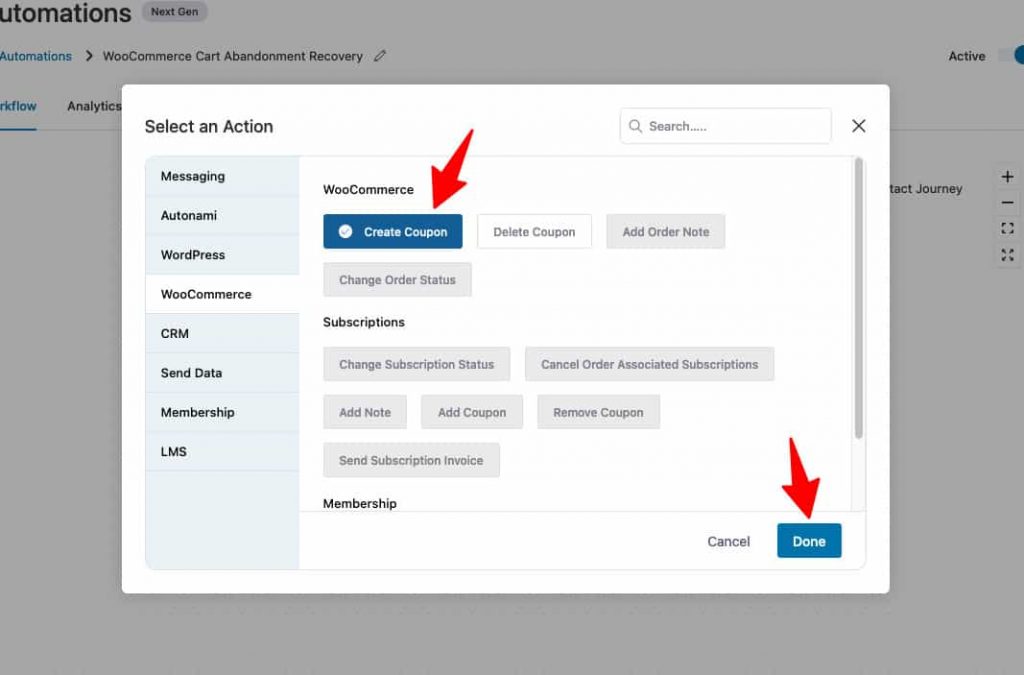Click the zoom out minus icon
Viewport: 1024px width, 675px height.
point(1008,202)
